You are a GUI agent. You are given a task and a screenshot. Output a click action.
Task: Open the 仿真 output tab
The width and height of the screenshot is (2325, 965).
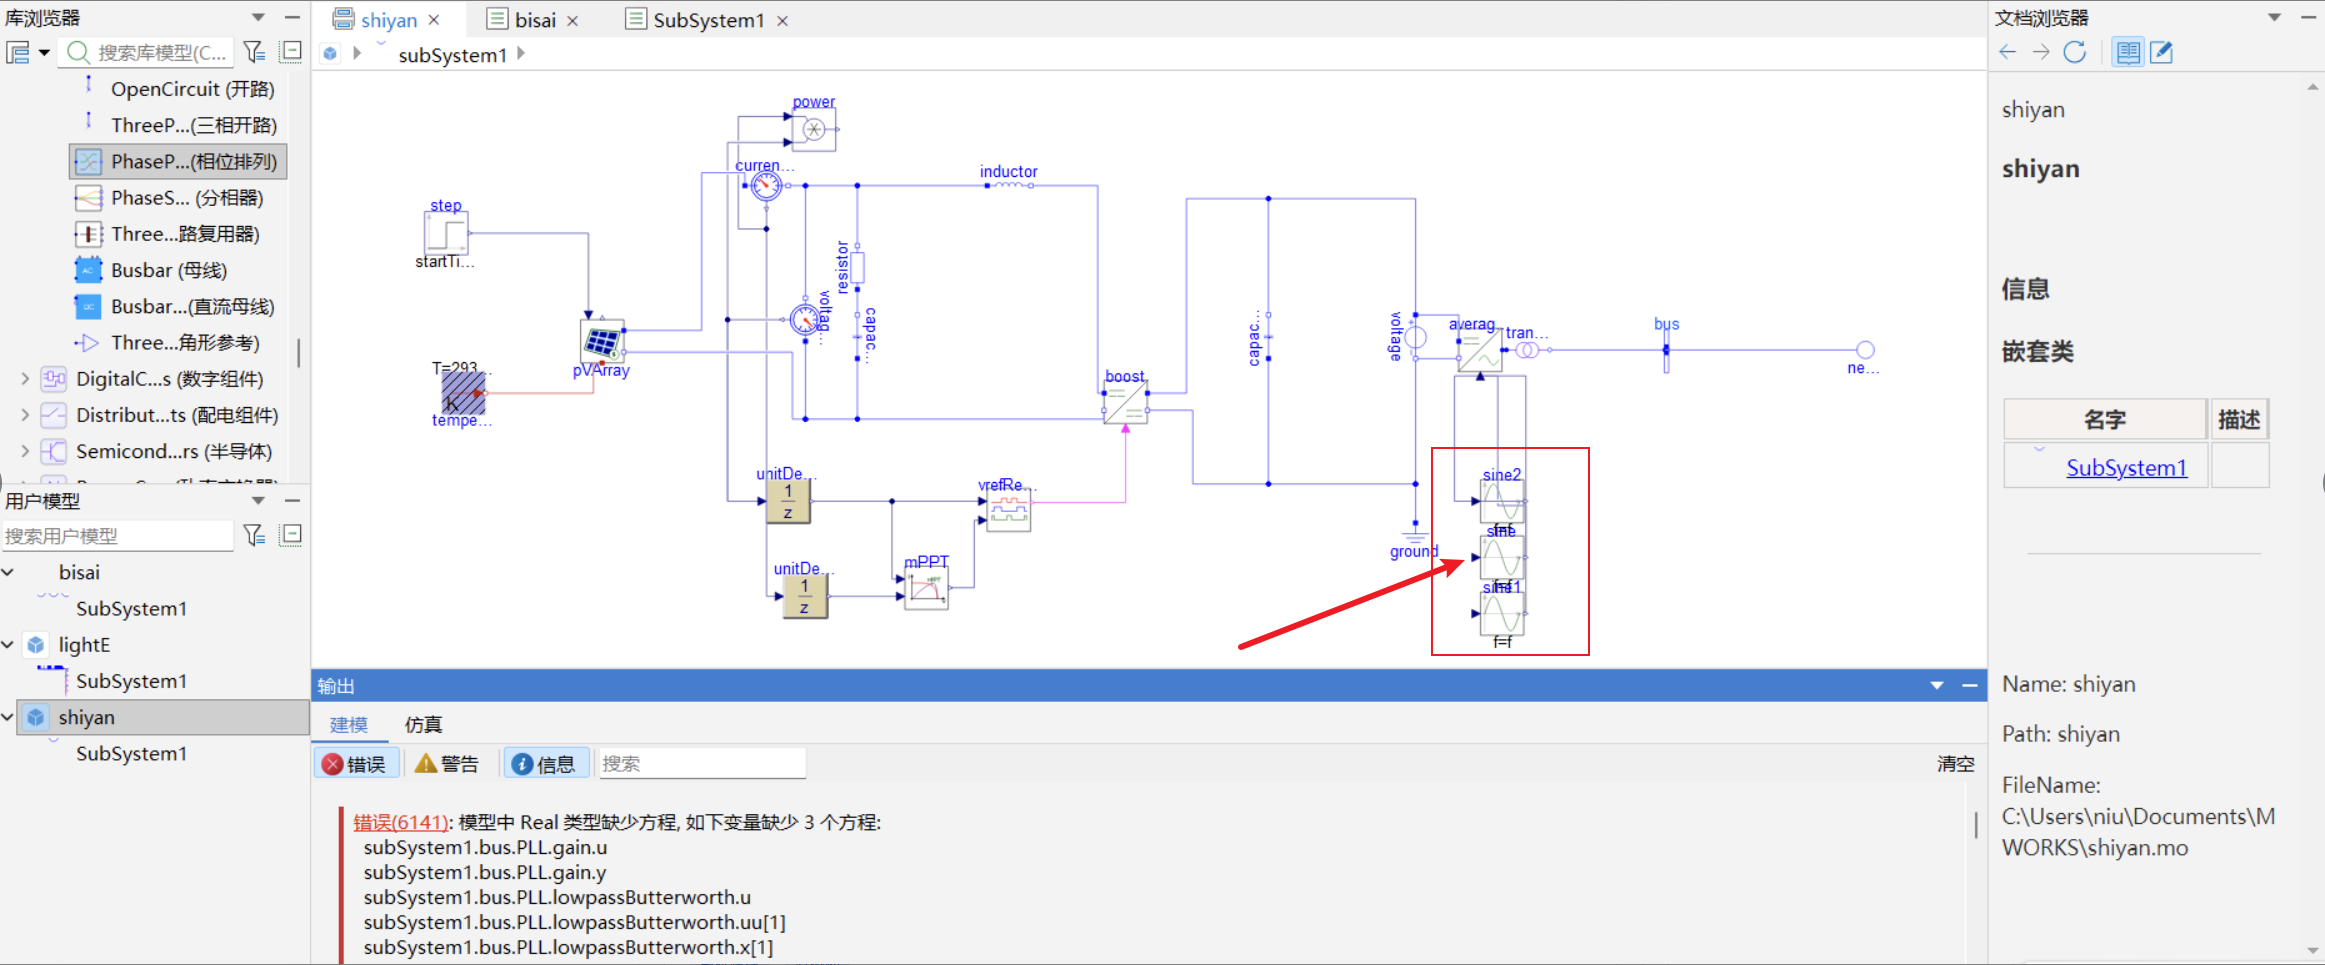click(x=423, y=724)
